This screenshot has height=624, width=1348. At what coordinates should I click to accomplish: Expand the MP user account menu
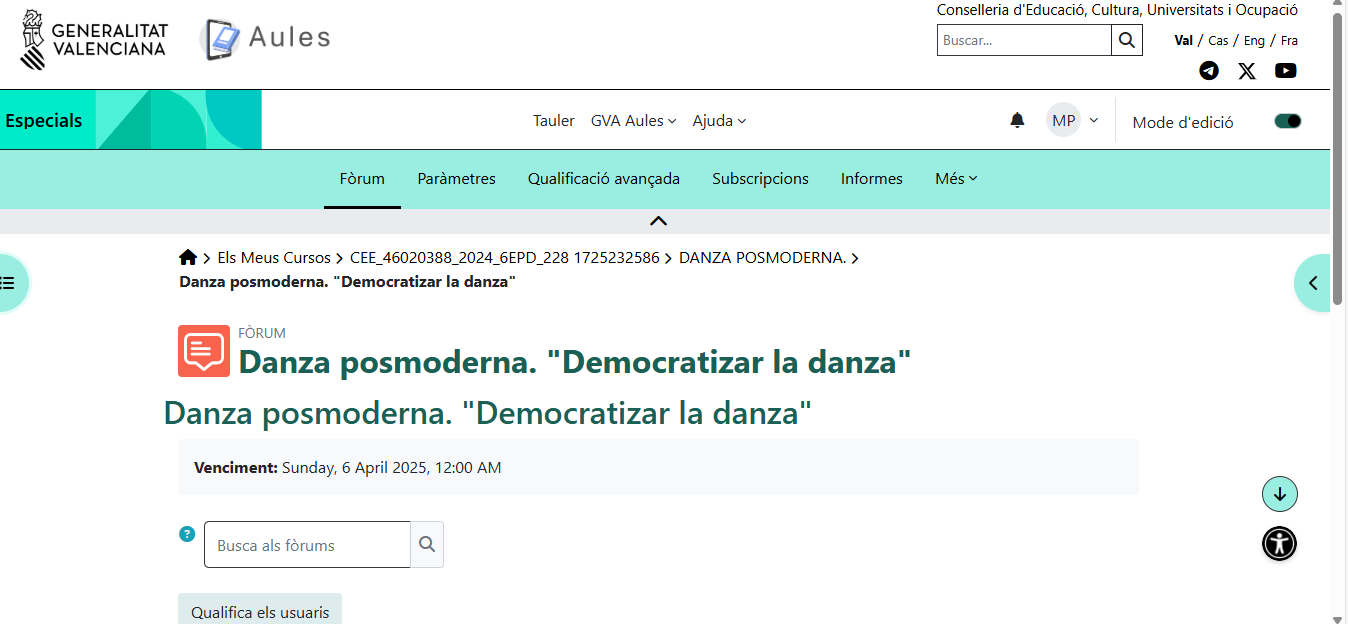click(x=1072, y=120)
